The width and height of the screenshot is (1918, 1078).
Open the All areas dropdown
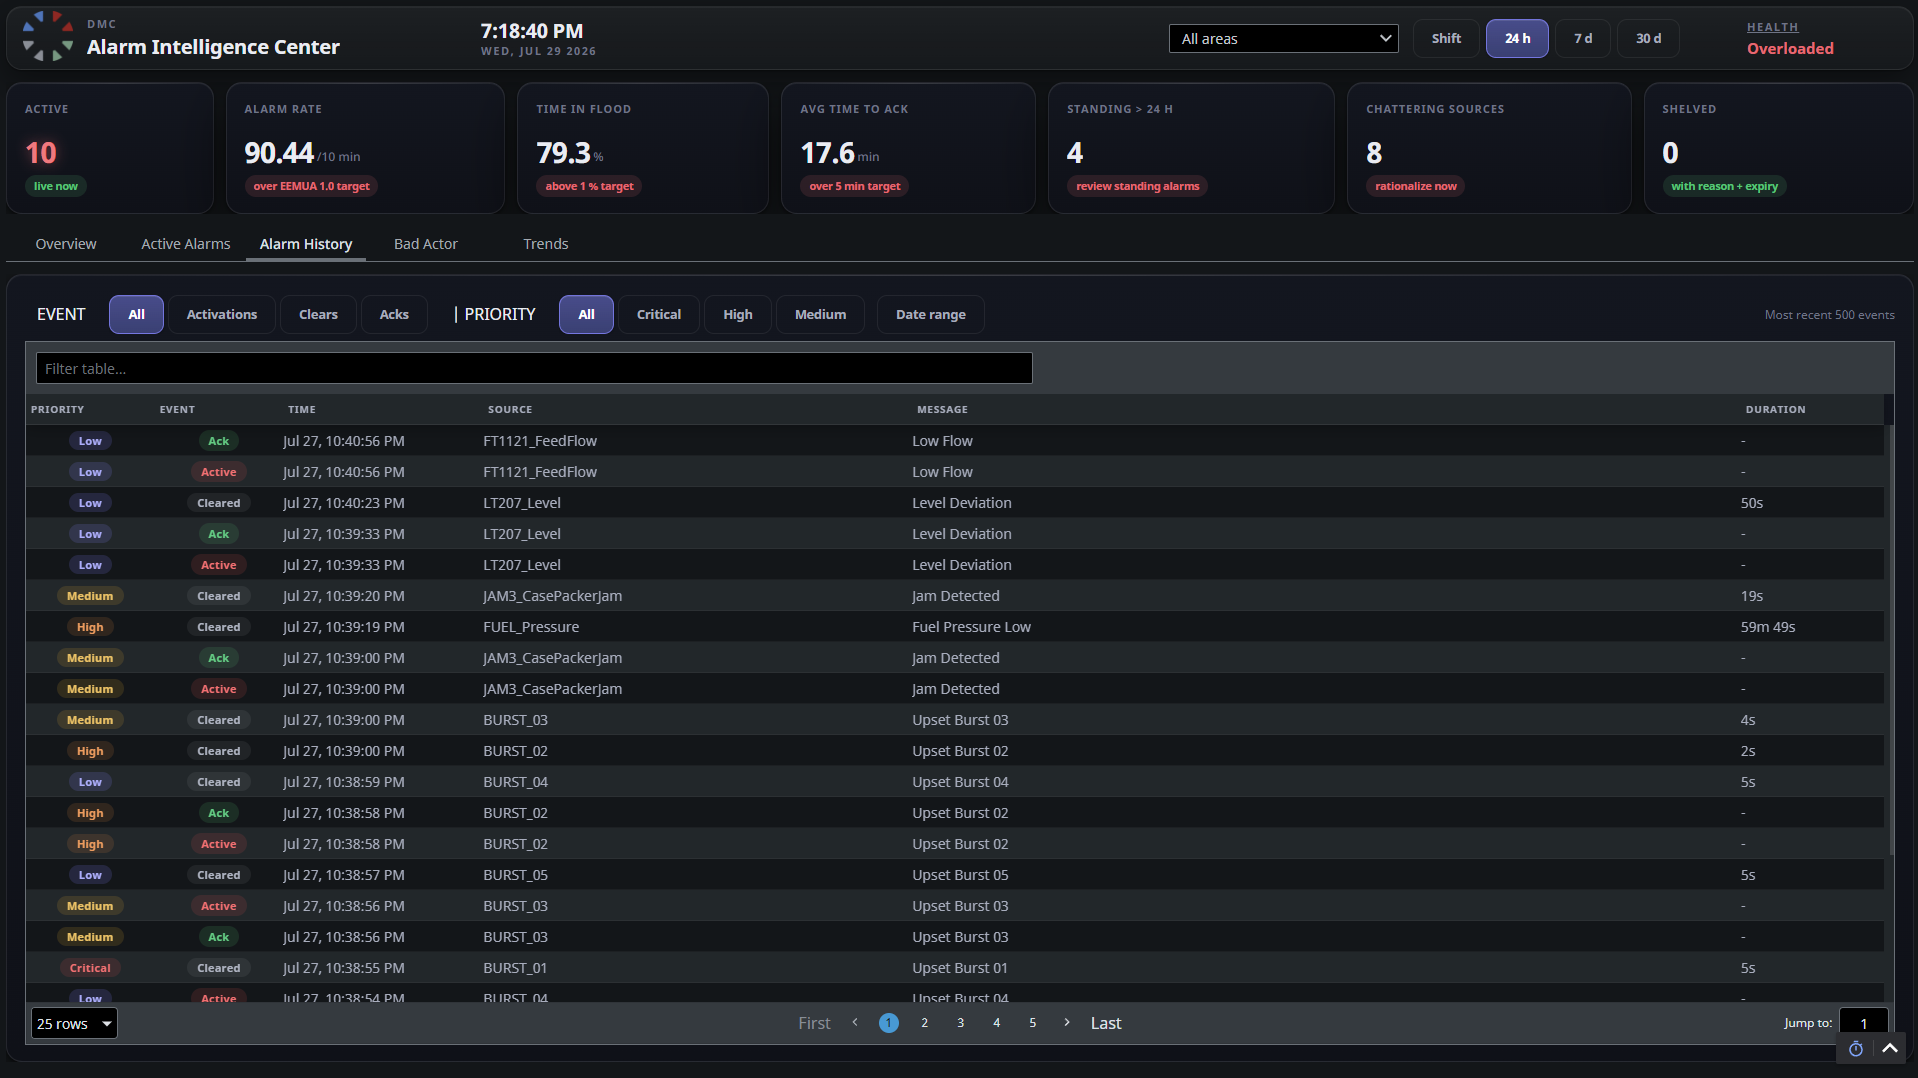(x=1283, y=38)
